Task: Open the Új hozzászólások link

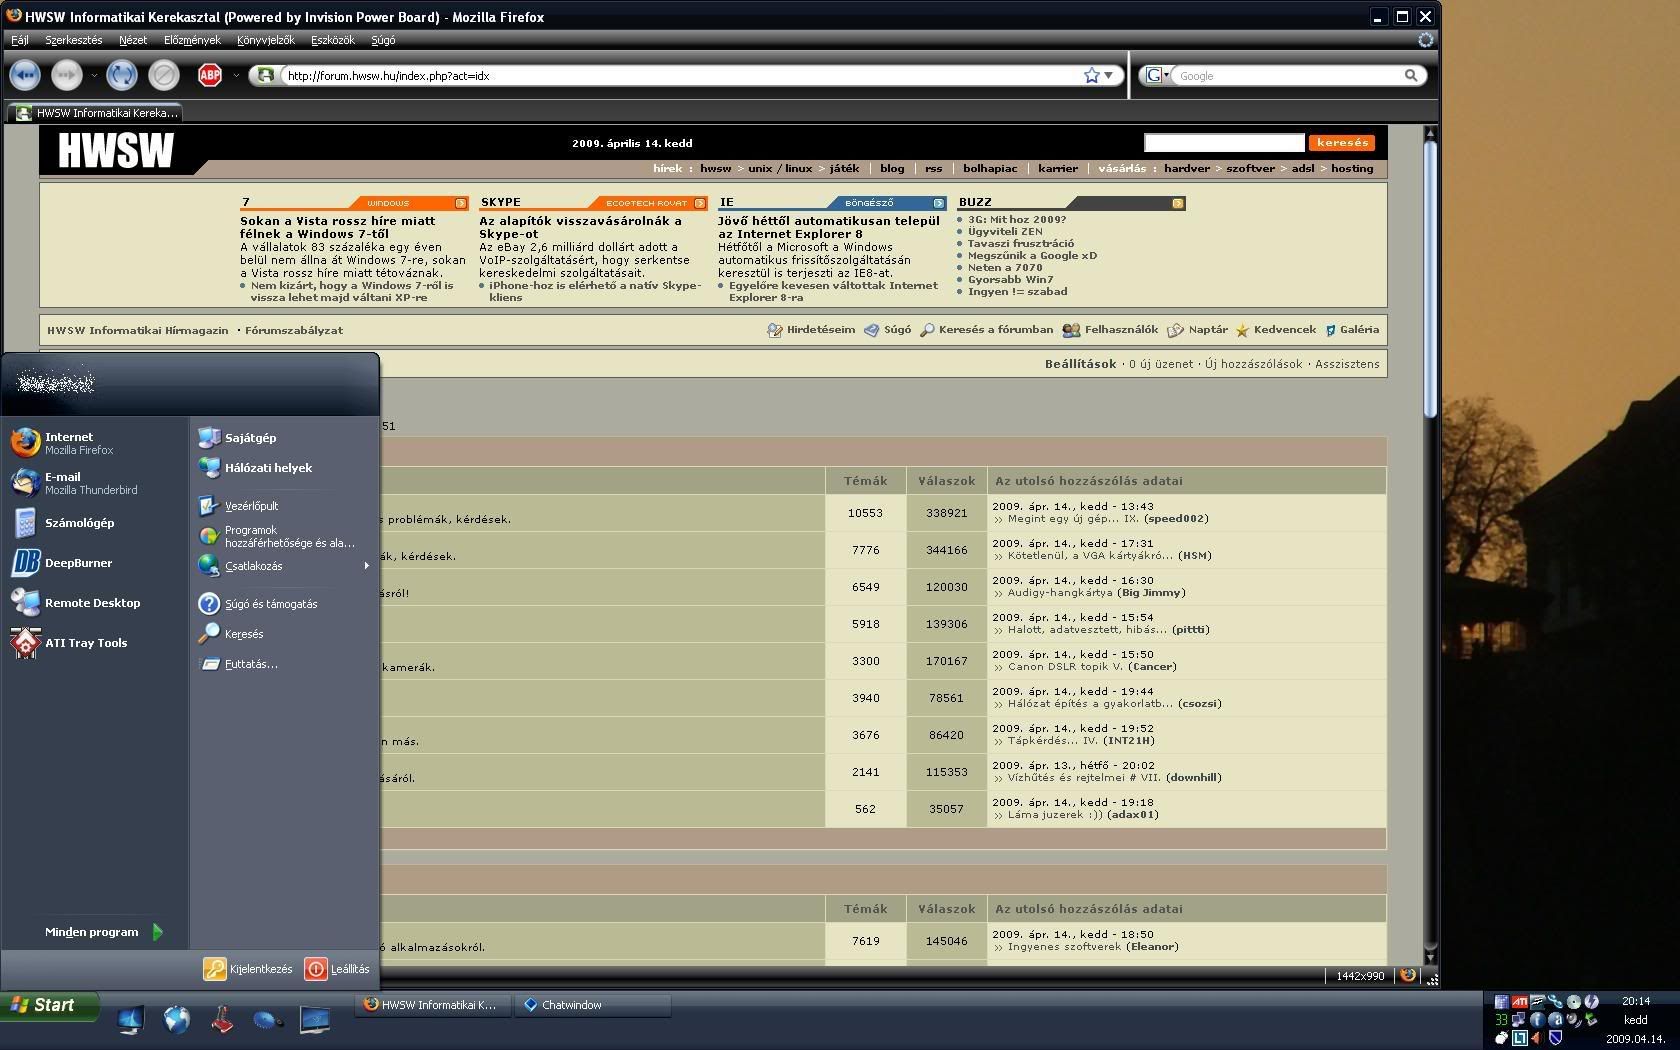Action: pyautogui.click(x=1254, y=364)
